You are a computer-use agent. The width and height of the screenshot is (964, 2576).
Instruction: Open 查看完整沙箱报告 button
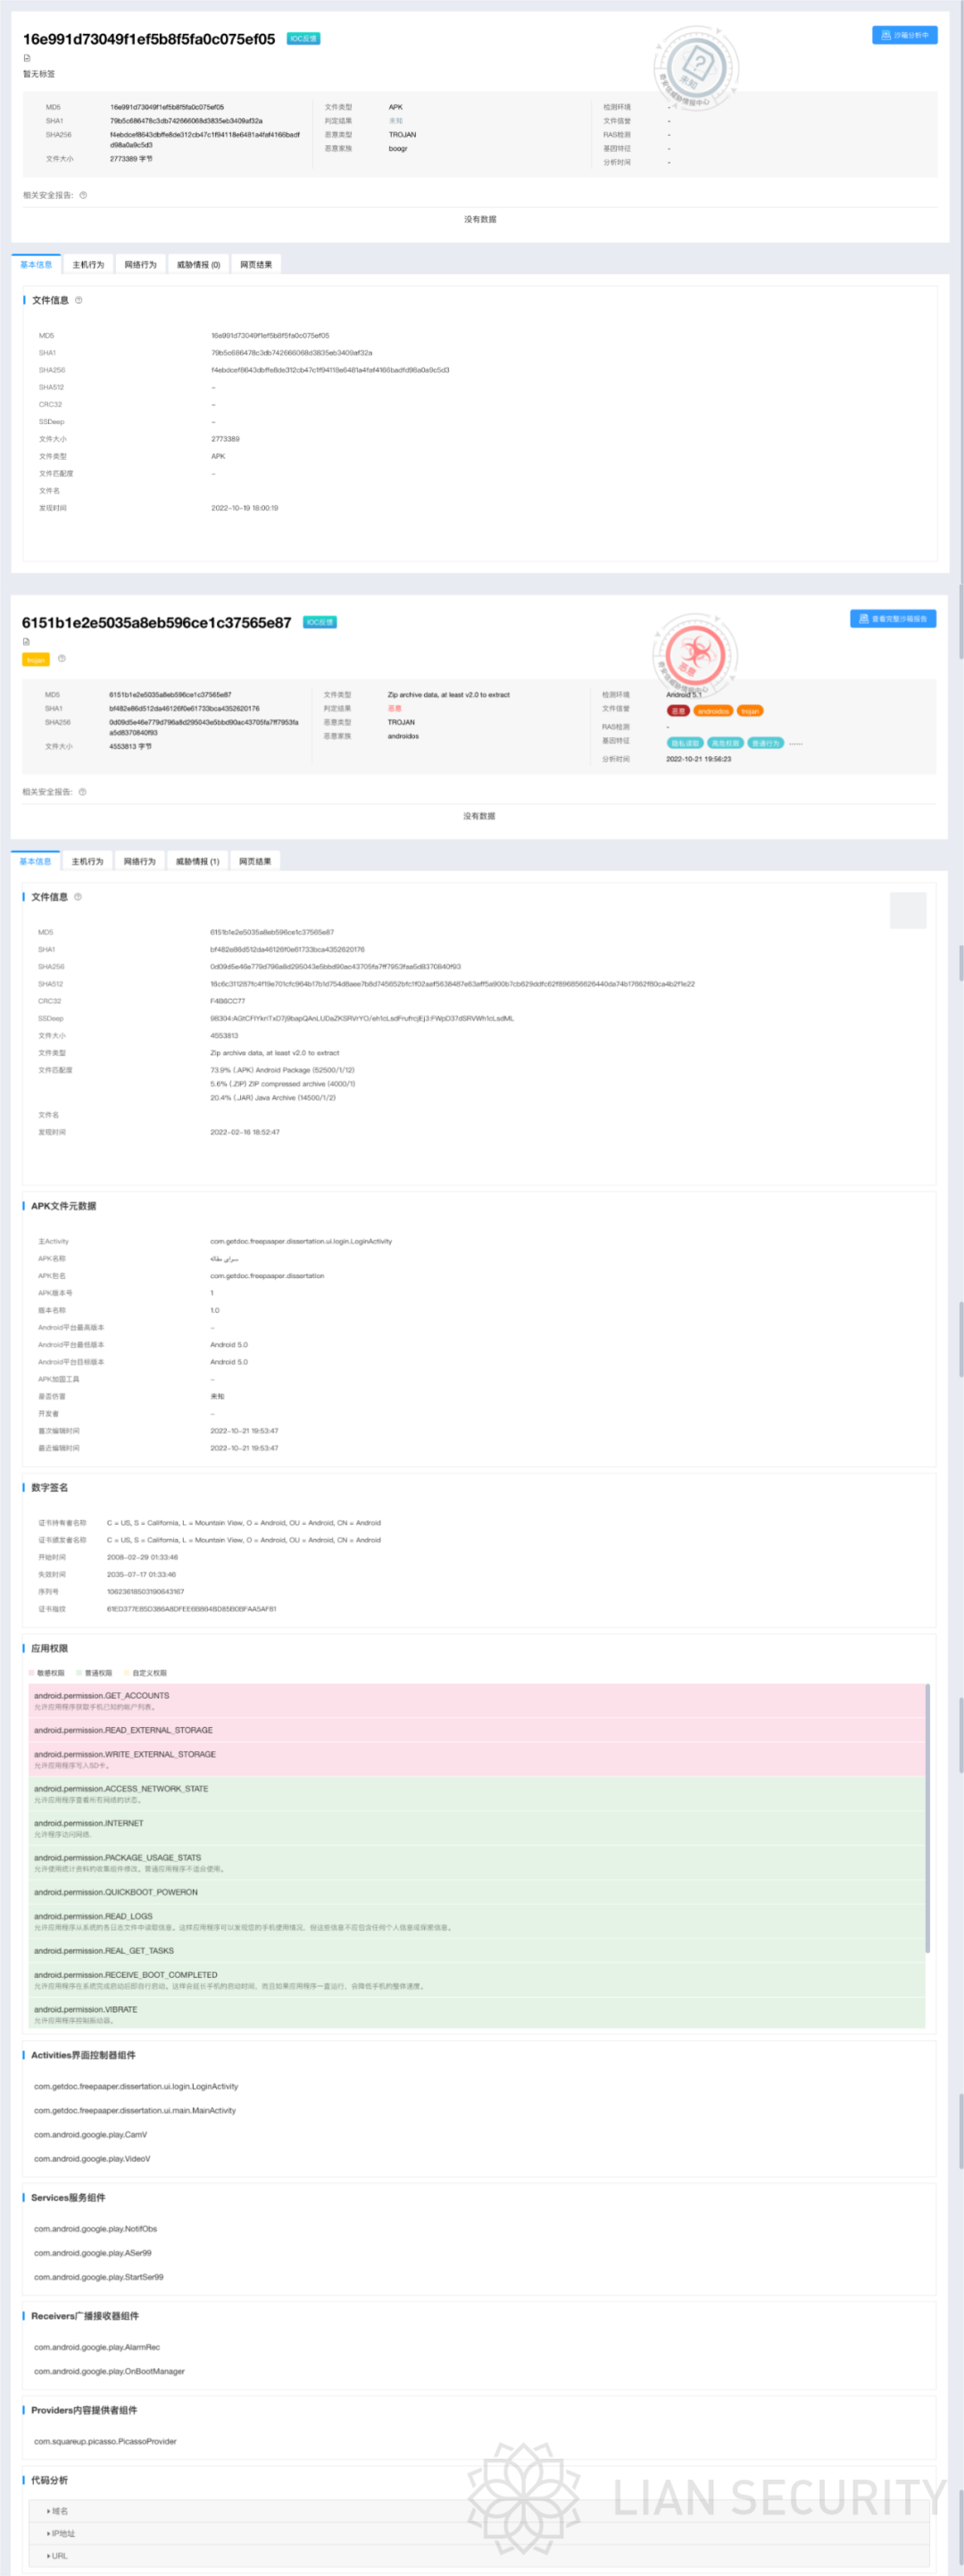893,619
